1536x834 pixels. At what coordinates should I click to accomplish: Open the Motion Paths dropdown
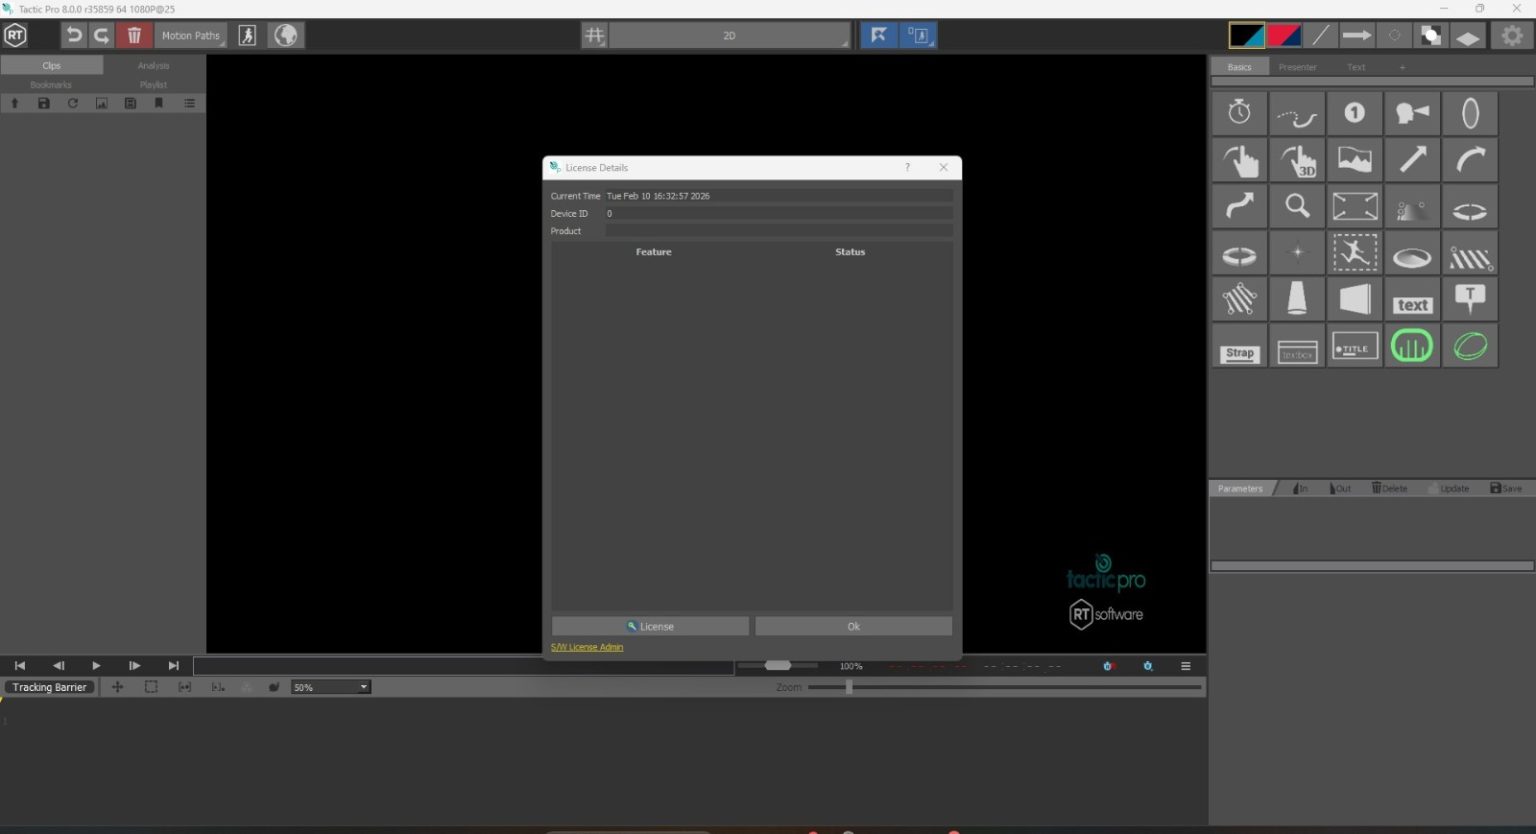tap(191, 35)
